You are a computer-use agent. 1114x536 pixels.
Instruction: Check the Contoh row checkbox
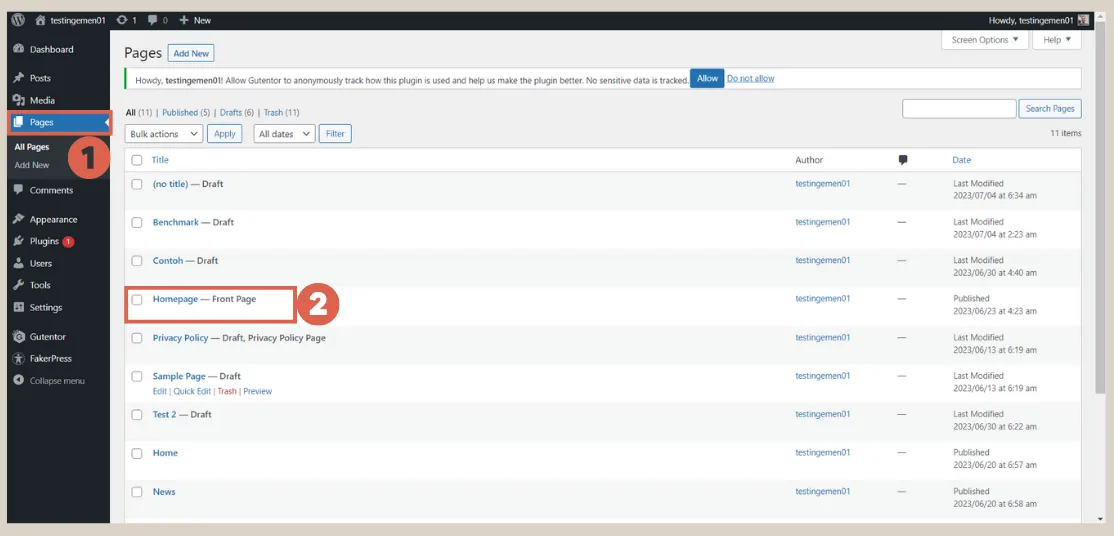coord(137,261)
